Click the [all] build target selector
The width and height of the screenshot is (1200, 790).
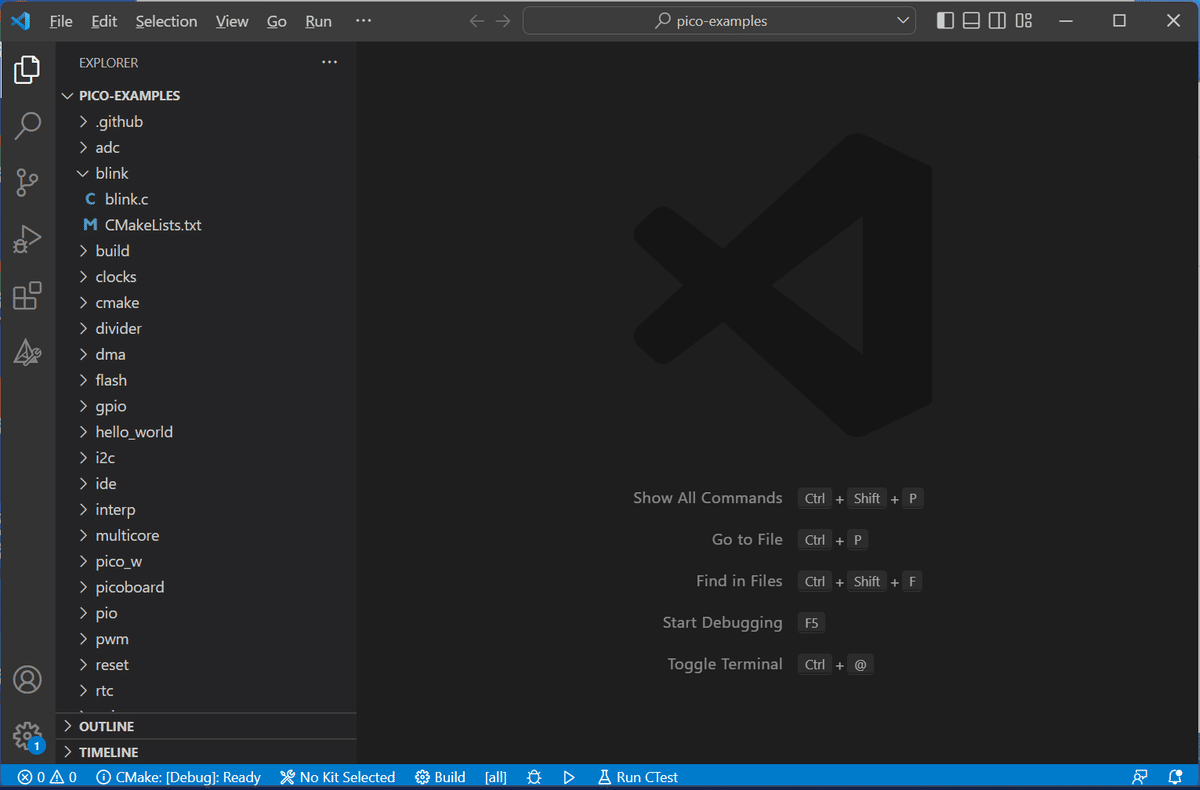click(x=496, y=777)
